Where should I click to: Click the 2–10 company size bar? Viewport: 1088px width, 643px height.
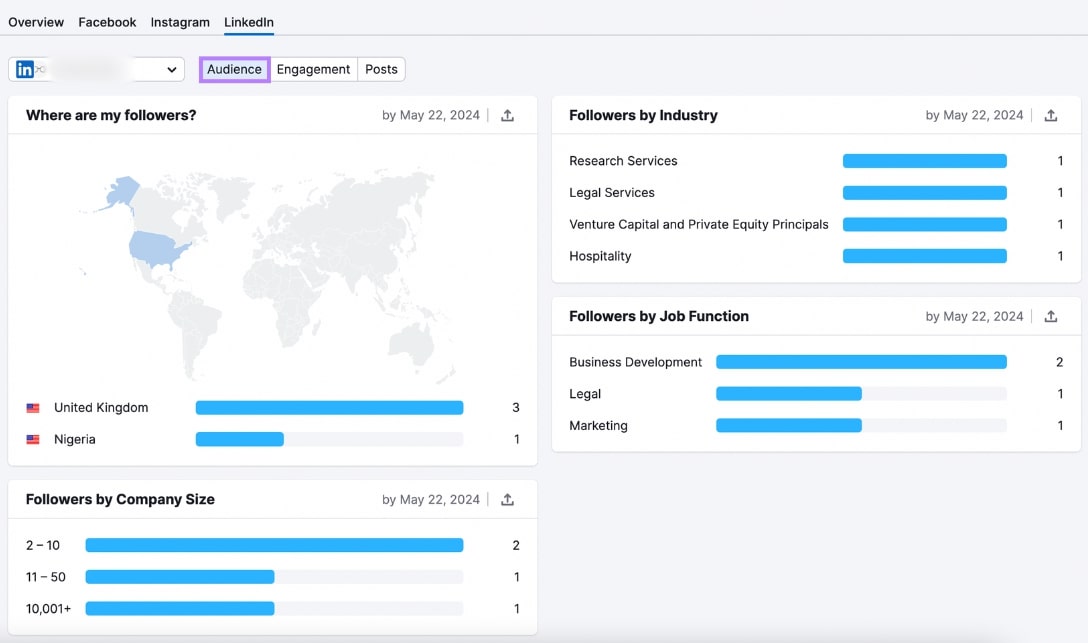tap(273, 545)
